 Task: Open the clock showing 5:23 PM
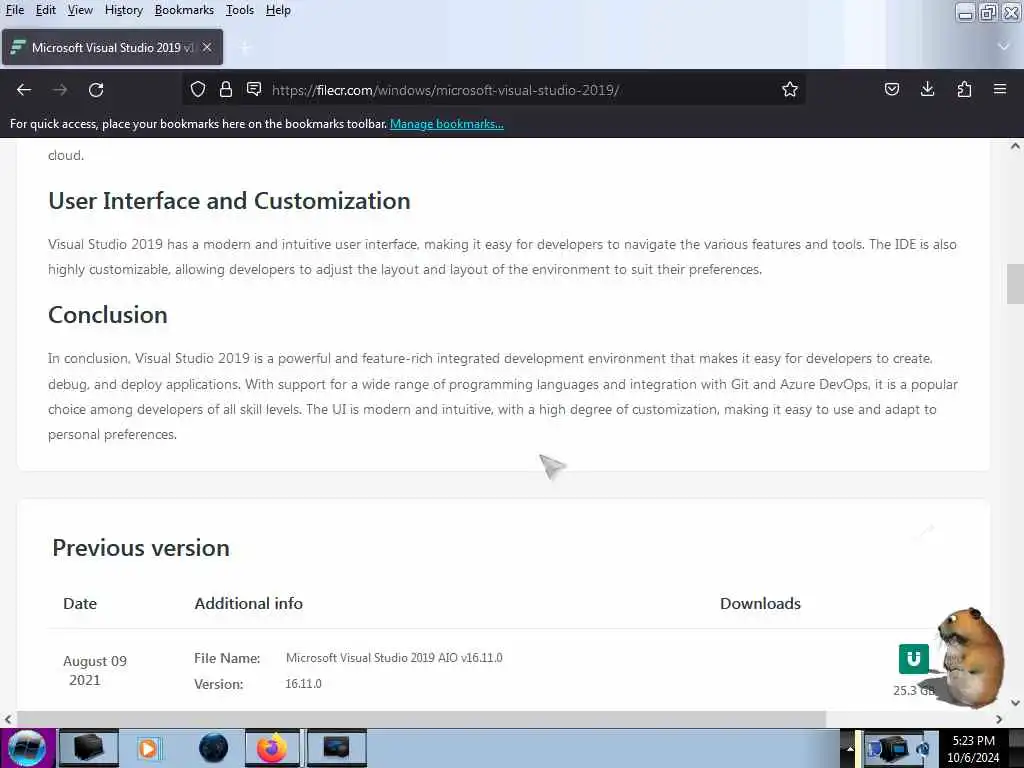[x=974, y=749]
